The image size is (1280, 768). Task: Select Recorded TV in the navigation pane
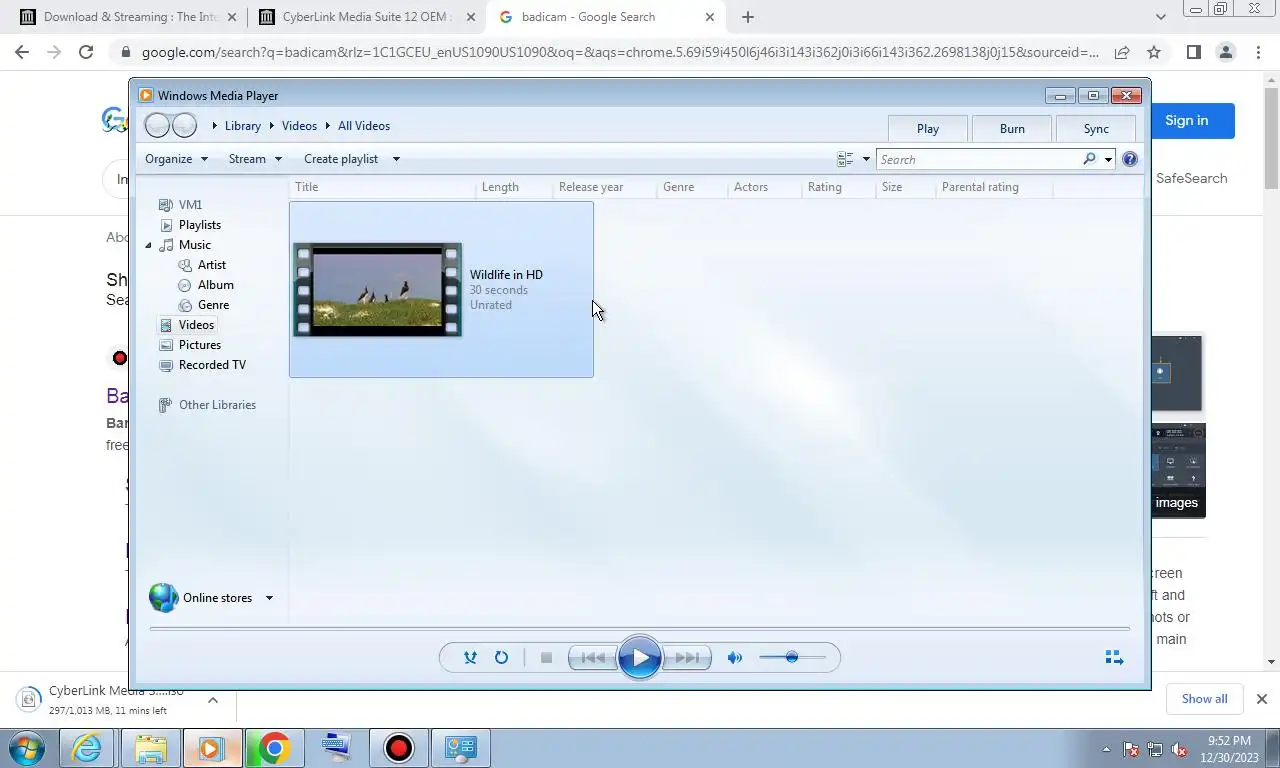[x=212, y=365]
